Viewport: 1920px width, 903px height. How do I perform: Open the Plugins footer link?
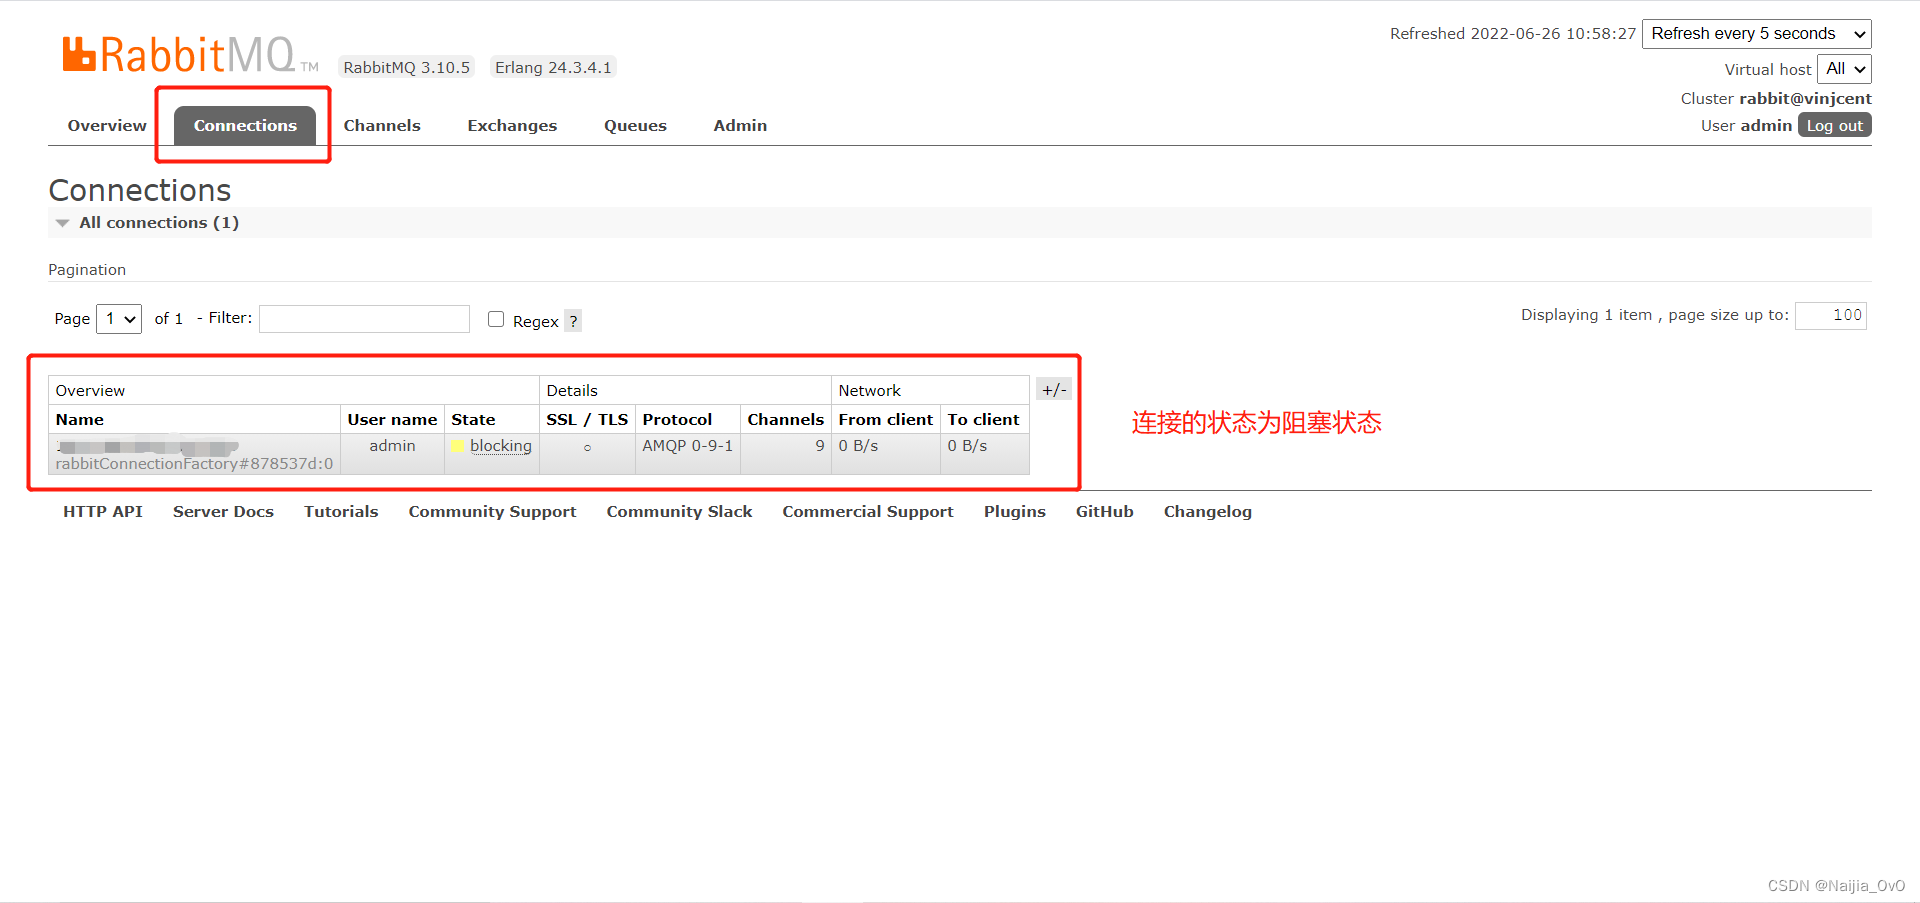[1014, 512]
